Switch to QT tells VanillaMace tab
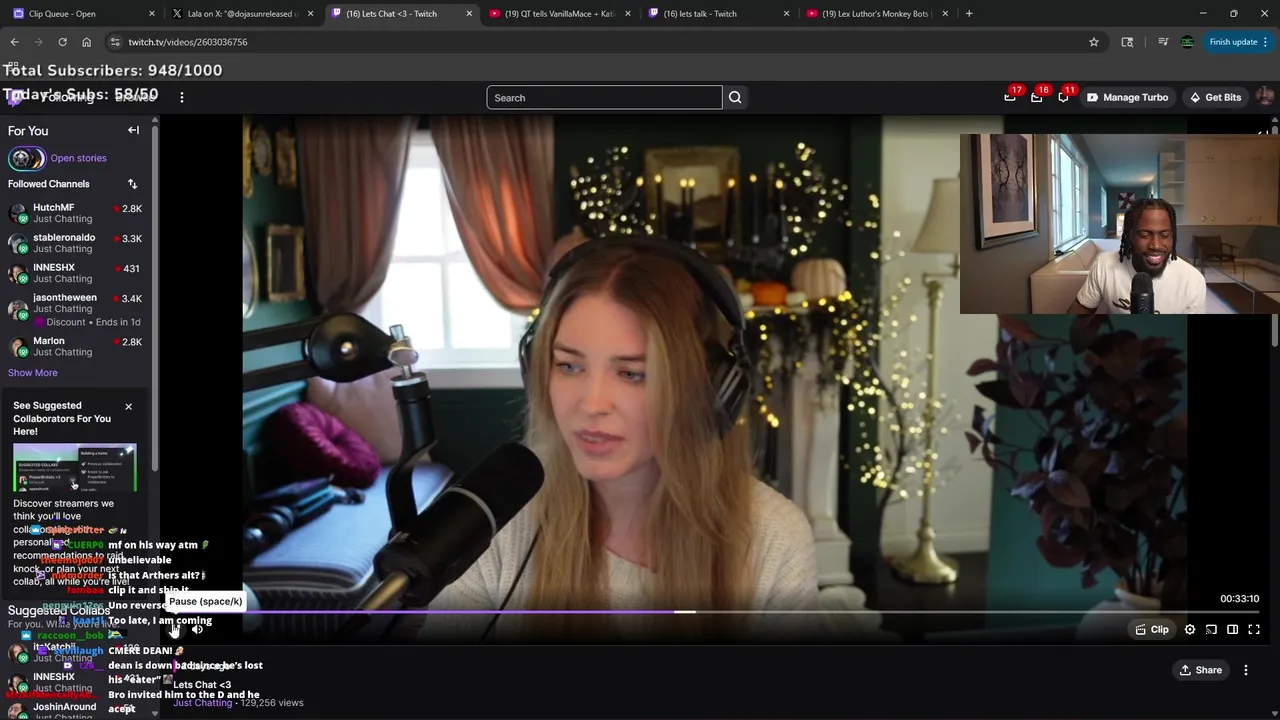This screenshot has width=1280, height=720. pos(558,14)
